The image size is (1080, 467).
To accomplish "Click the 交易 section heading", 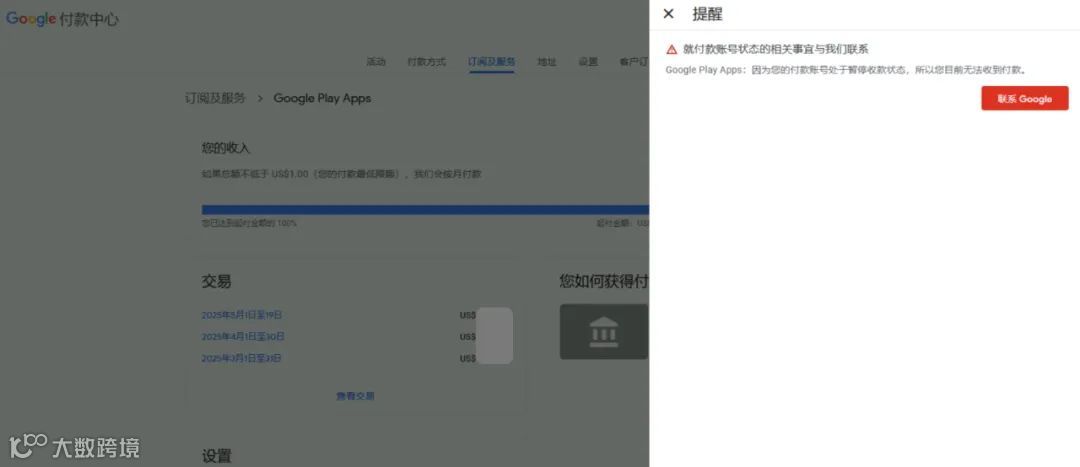I will (x=216, y=281).
